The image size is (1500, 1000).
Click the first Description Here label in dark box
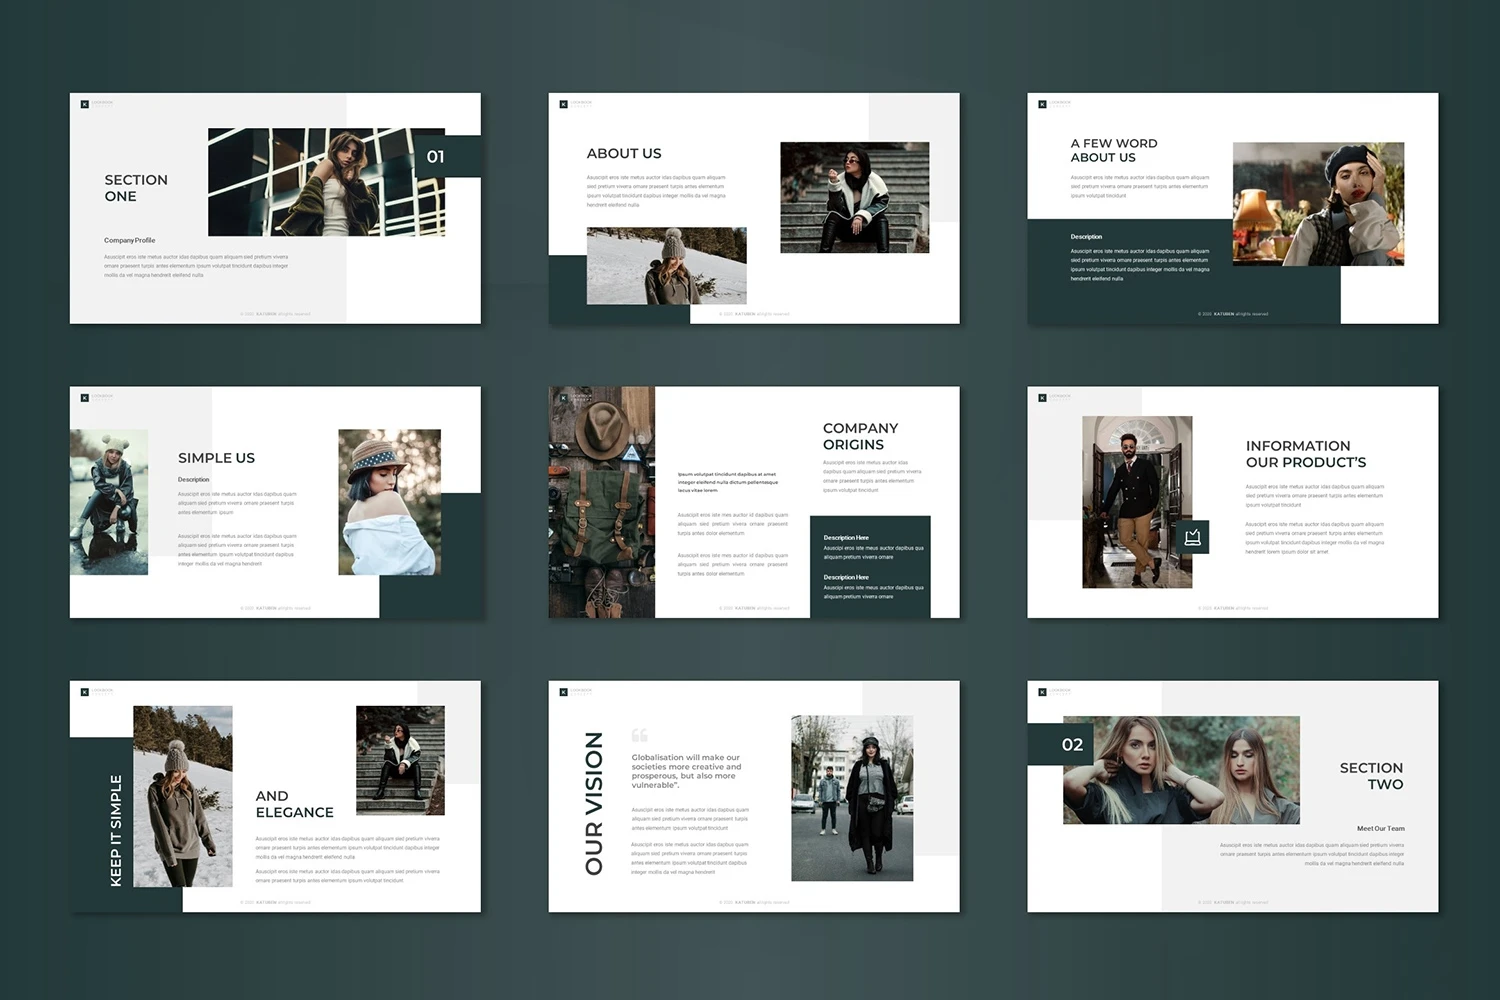pyautogui.click(x=846, y=538)
